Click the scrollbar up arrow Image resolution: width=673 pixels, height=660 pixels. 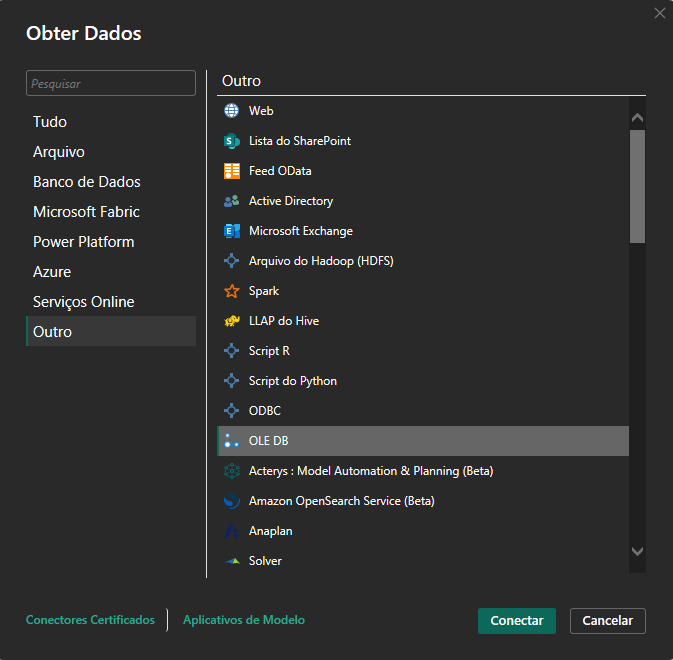(x=637, y=118)
